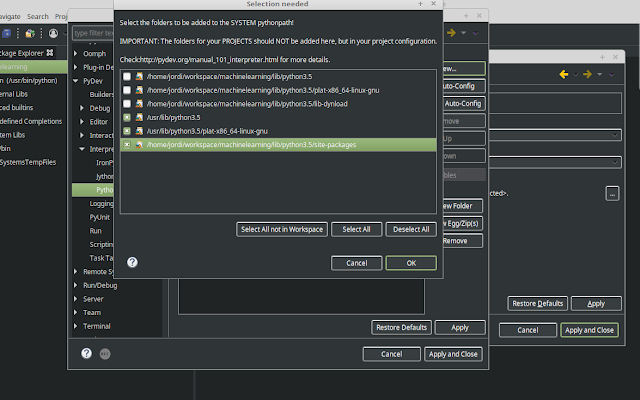The width and height of the screenshot is (640, 400).
Task: Expand the Plug-in Development node
Action: coord(76,67)
